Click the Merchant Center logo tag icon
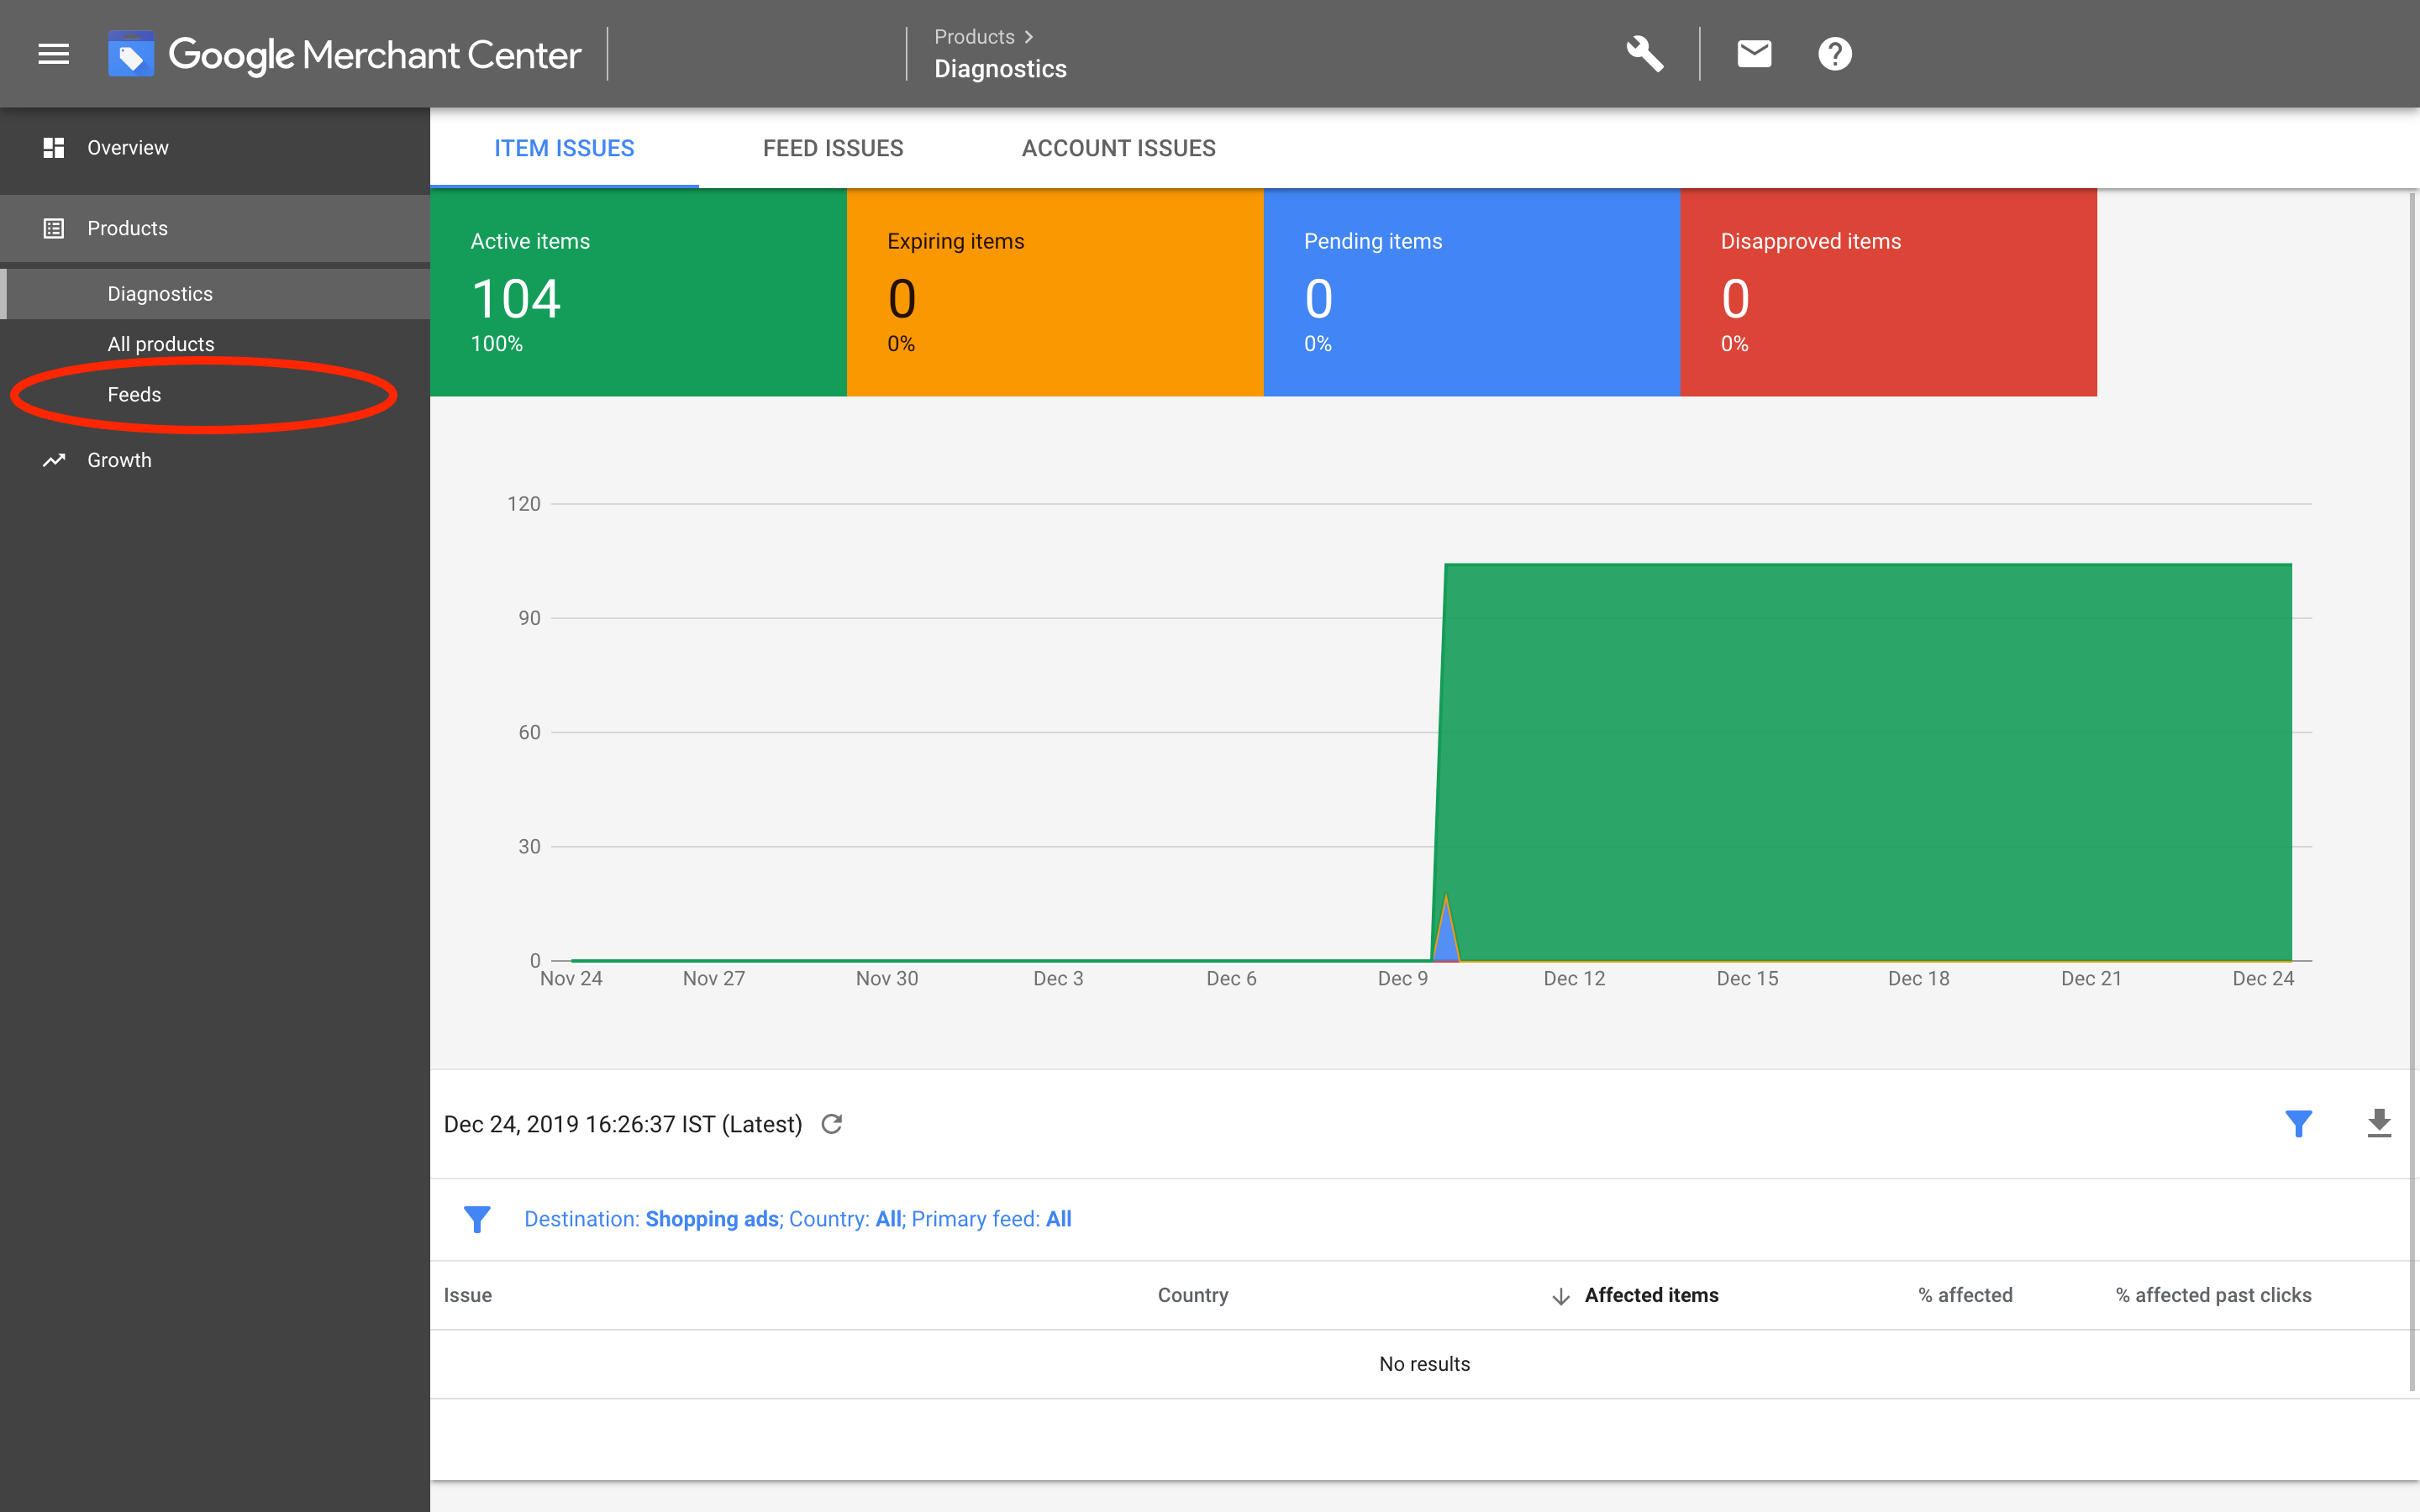2420x1512 pixels. pyautogui.click(x=131, y=54)
